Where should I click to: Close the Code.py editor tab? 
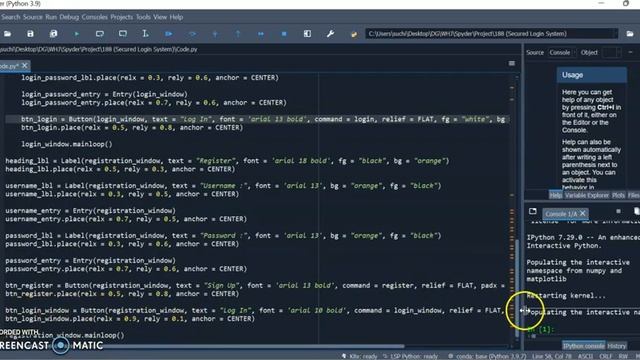tap(25, 65)
